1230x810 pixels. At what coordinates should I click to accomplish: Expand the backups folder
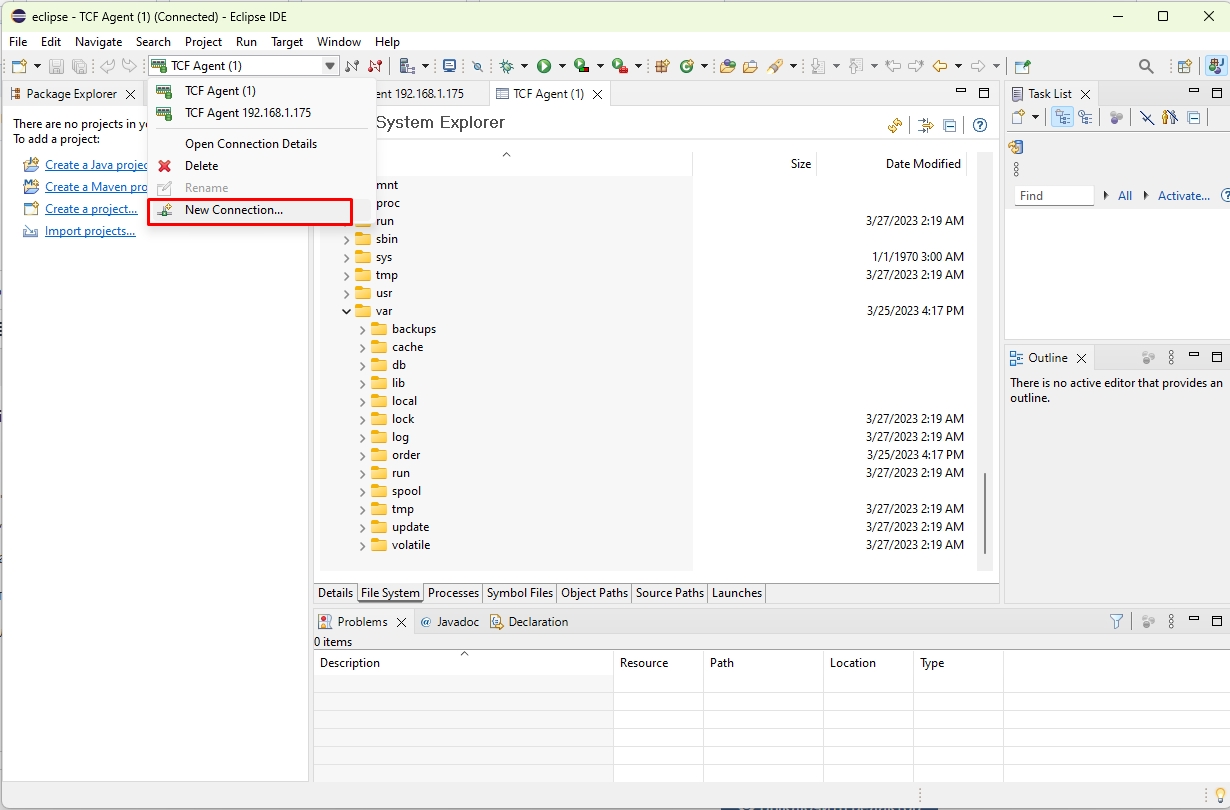[x=362, y=329]
